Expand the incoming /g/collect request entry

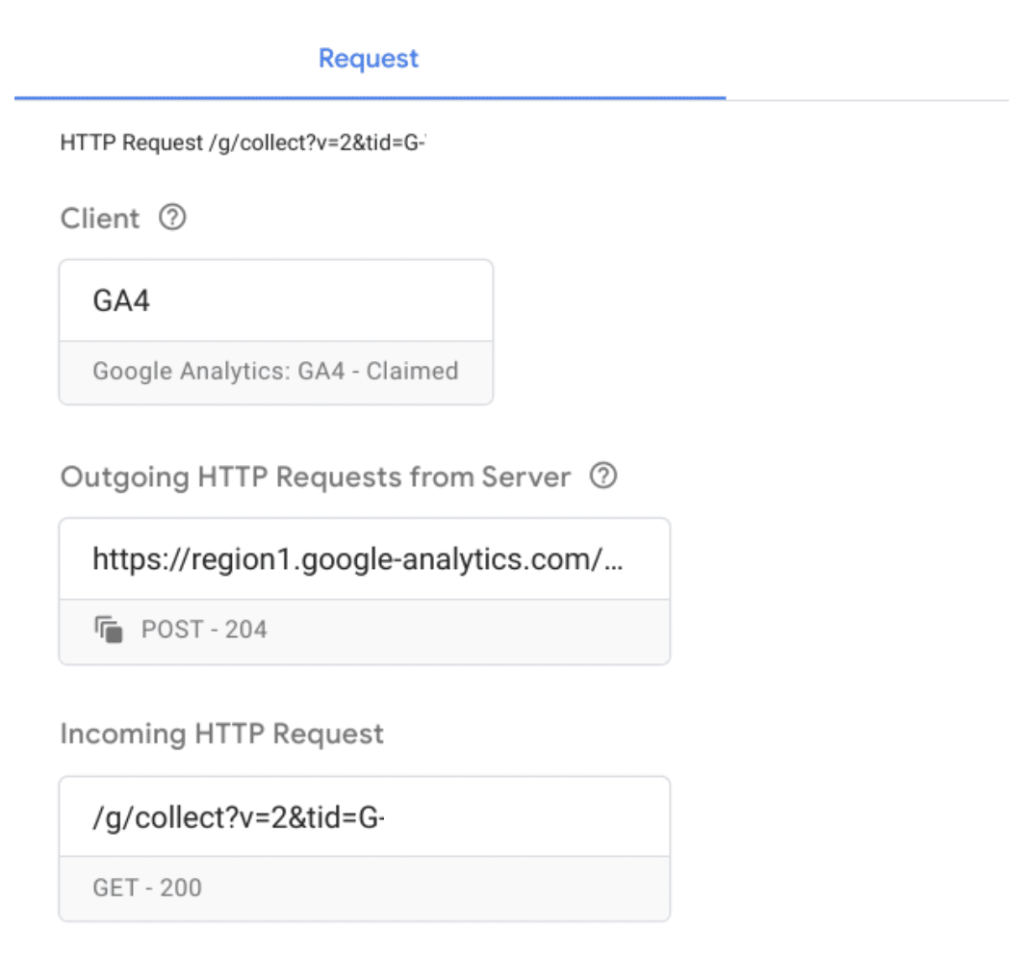[x=364, y=816]
